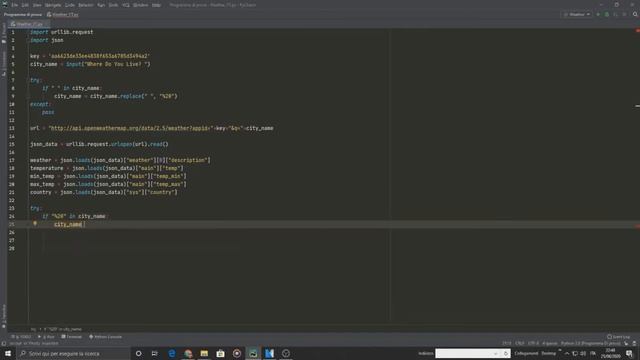This screenshot has width=640, height=360.
Task: Open the Code menu
Action: [x=70, y=5]
